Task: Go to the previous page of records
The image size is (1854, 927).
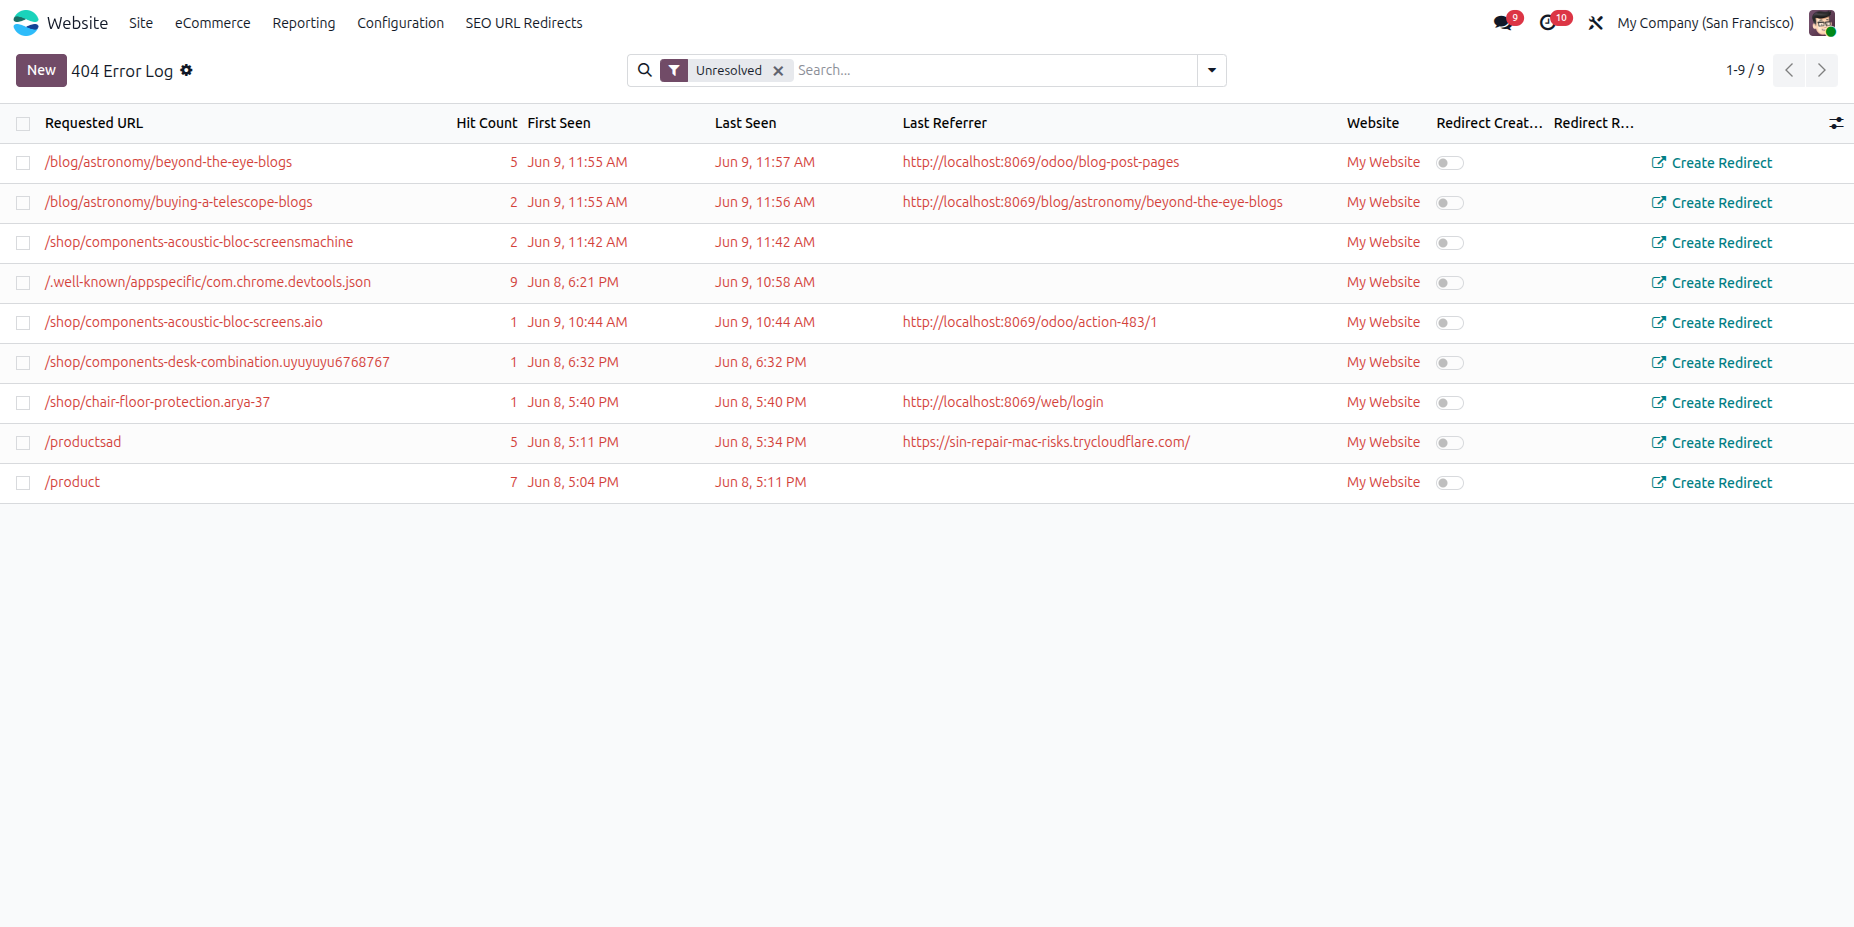Action: [x=1789, y=70]
